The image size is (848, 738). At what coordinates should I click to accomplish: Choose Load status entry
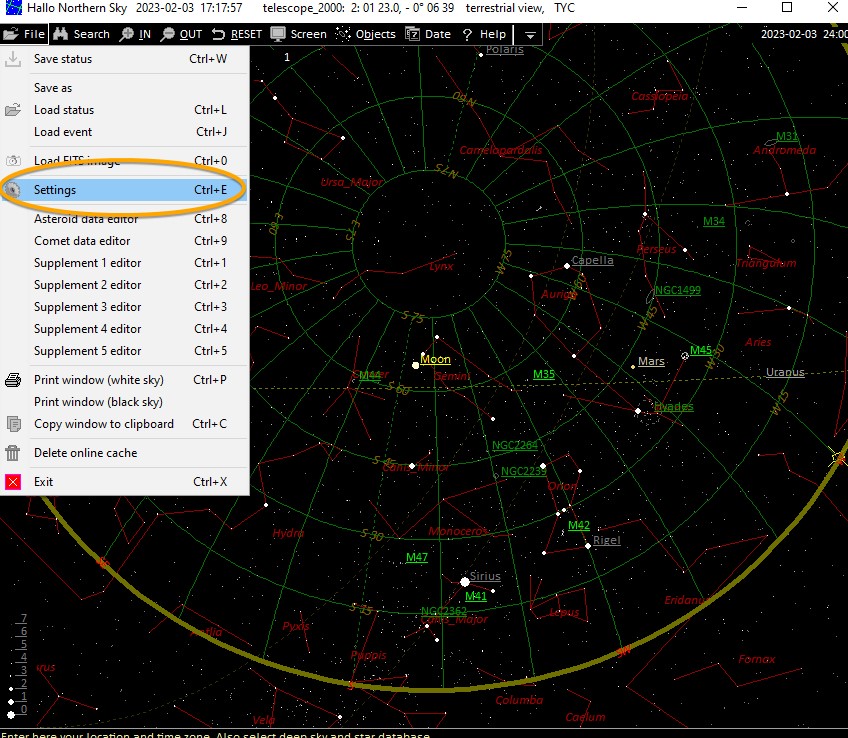[124, 110]
